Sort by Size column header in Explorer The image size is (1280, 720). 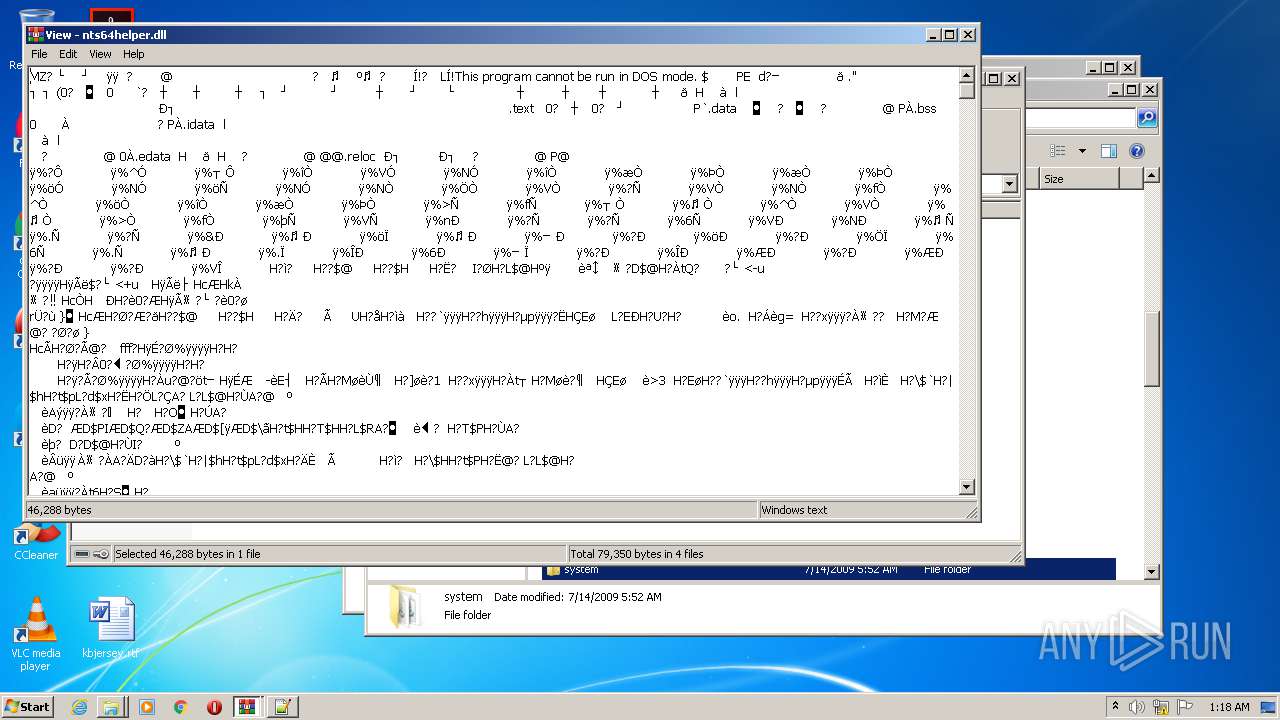pos(1078,179)
